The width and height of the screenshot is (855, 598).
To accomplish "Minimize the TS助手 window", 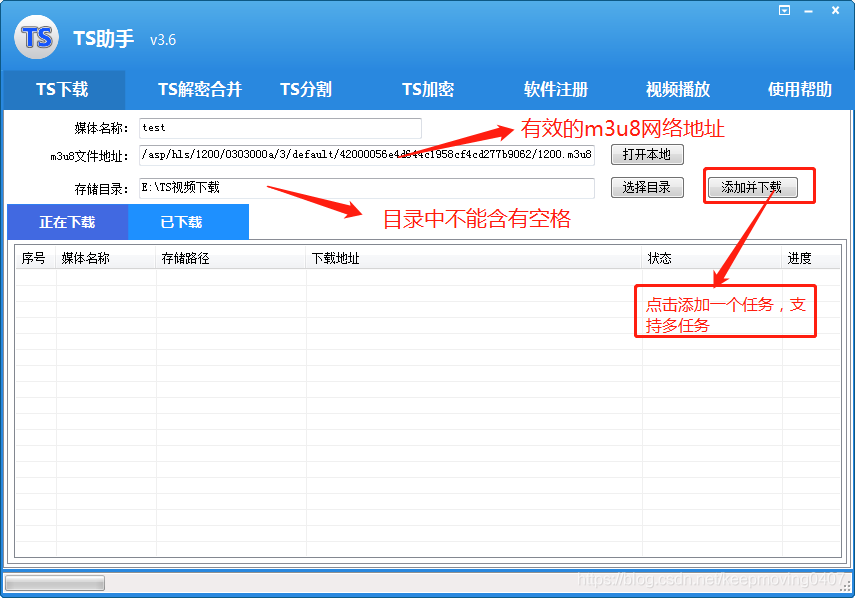I will pyautogui.click(x=809, y=11).
